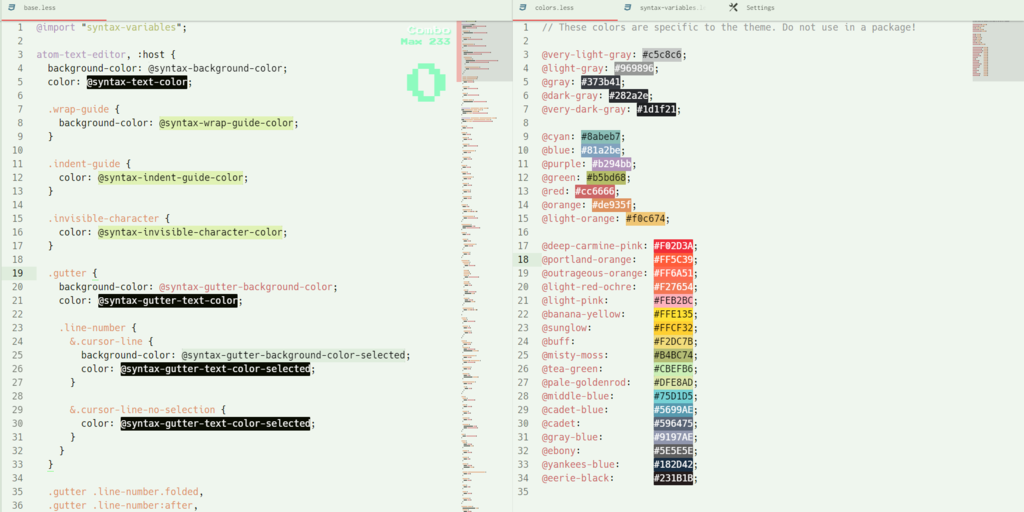Click the #282a2e dark-gray swatch

pyautogui.click(x=629, y=96)
